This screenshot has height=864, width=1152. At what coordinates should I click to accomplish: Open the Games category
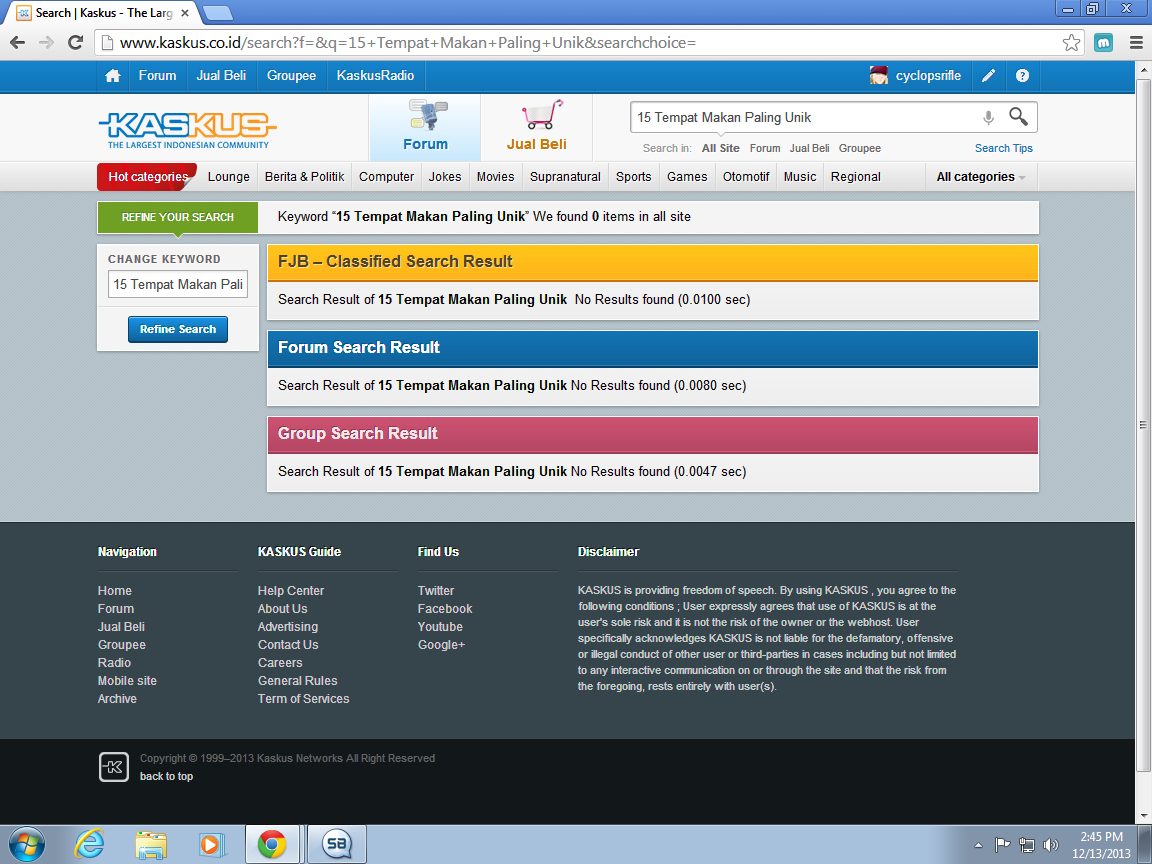coord(687,177)
